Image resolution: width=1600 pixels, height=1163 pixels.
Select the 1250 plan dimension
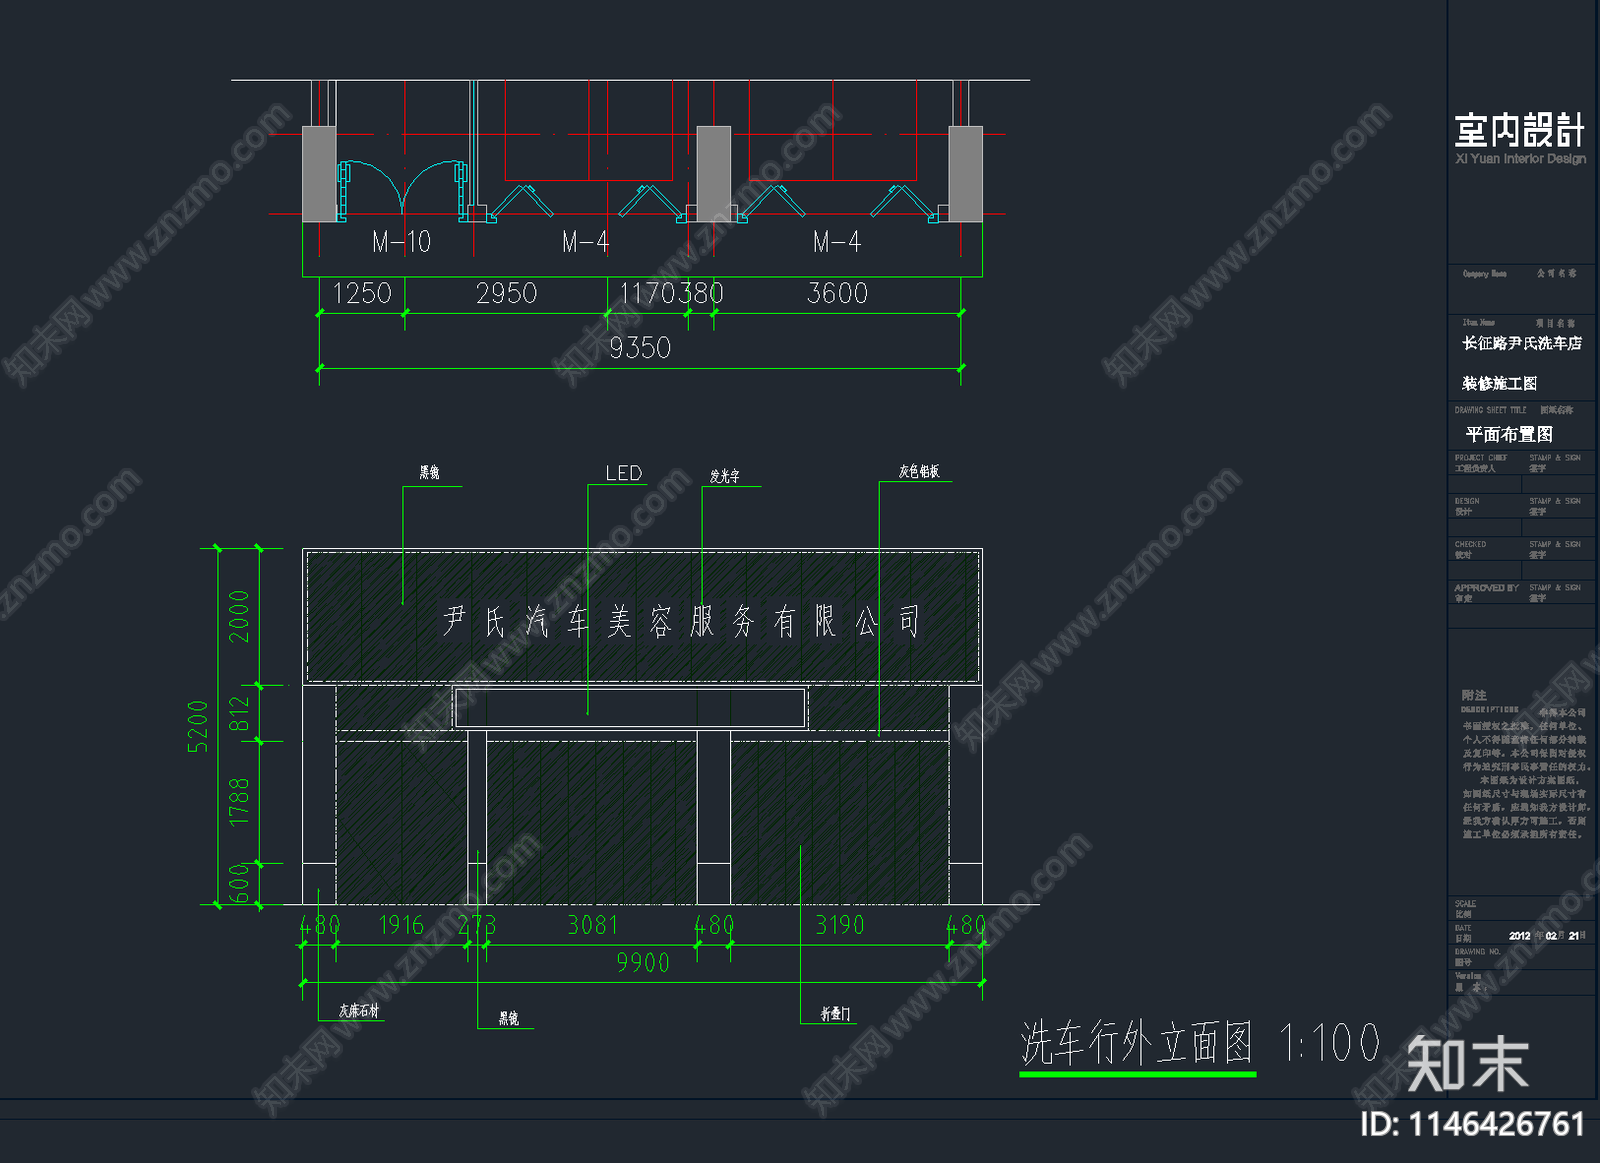(361, 293)
